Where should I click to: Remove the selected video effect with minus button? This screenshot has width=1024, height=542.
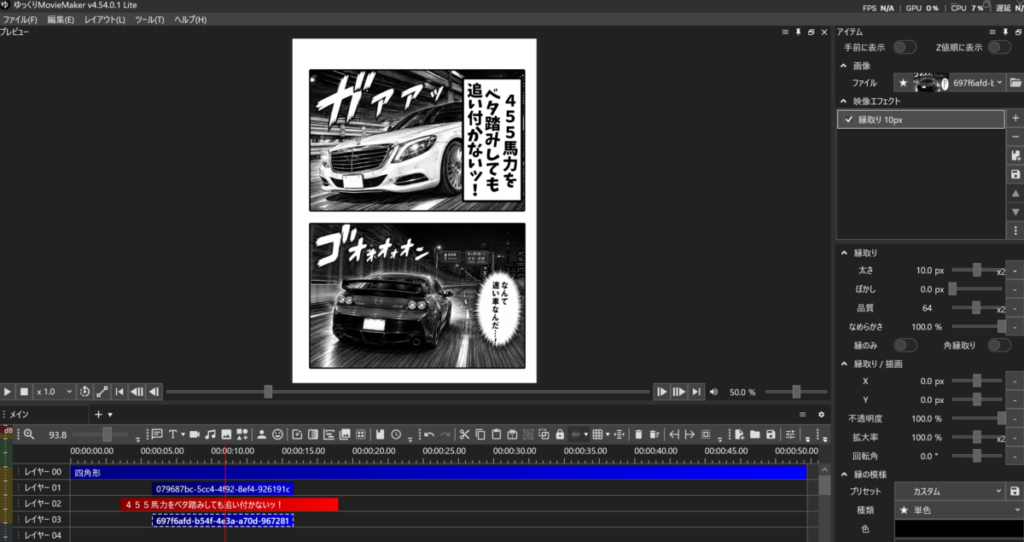coord(1015,136)
